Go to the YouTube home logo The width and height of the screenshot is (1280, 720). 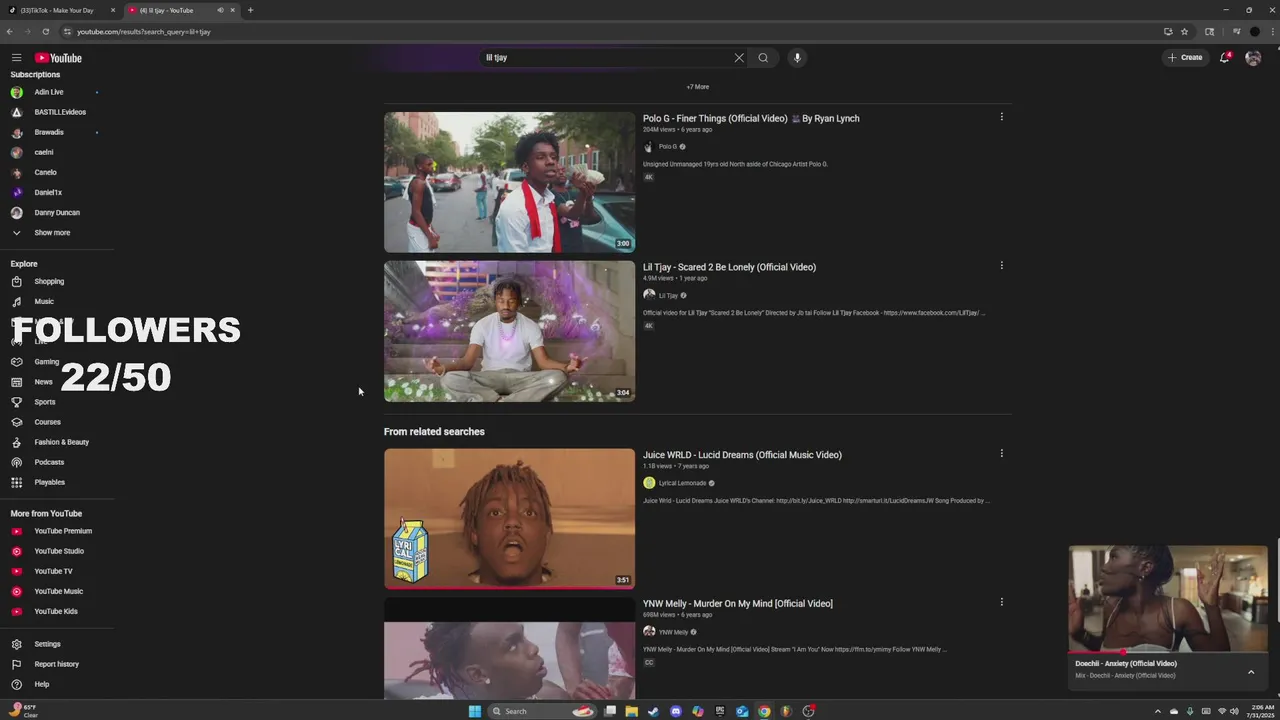(58, 58)
